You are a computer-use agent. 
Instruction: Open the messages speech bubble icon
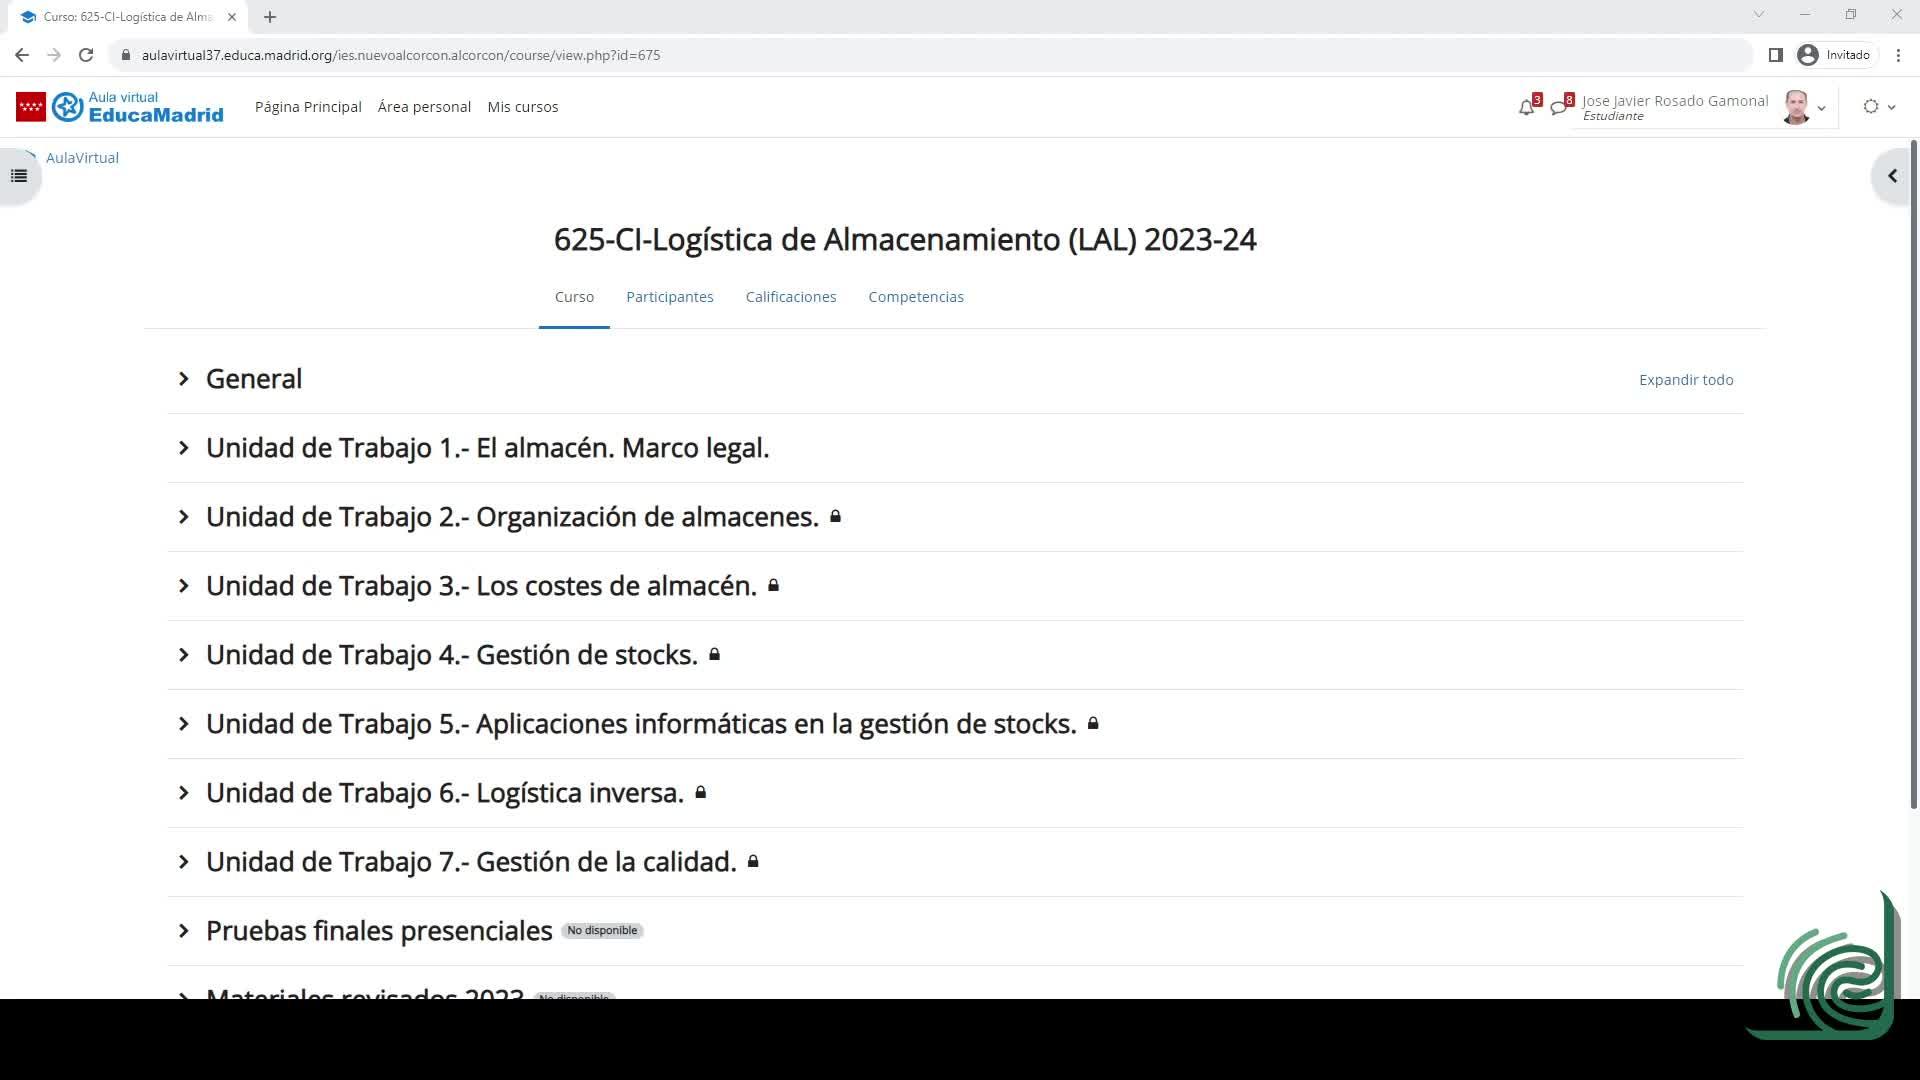1558,107
